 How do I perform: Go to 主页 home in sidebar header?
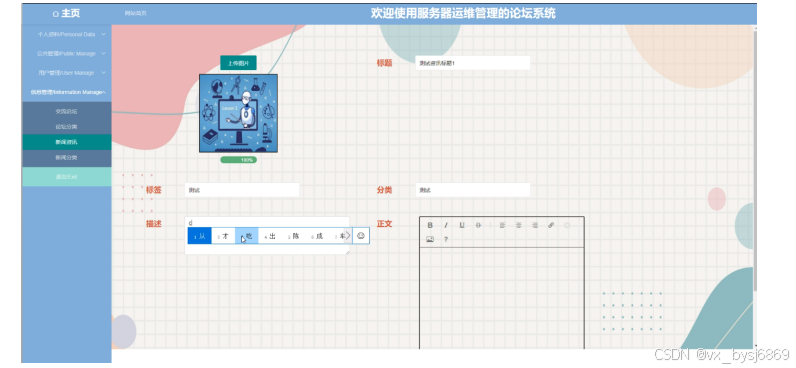click(x=67, y=14)
